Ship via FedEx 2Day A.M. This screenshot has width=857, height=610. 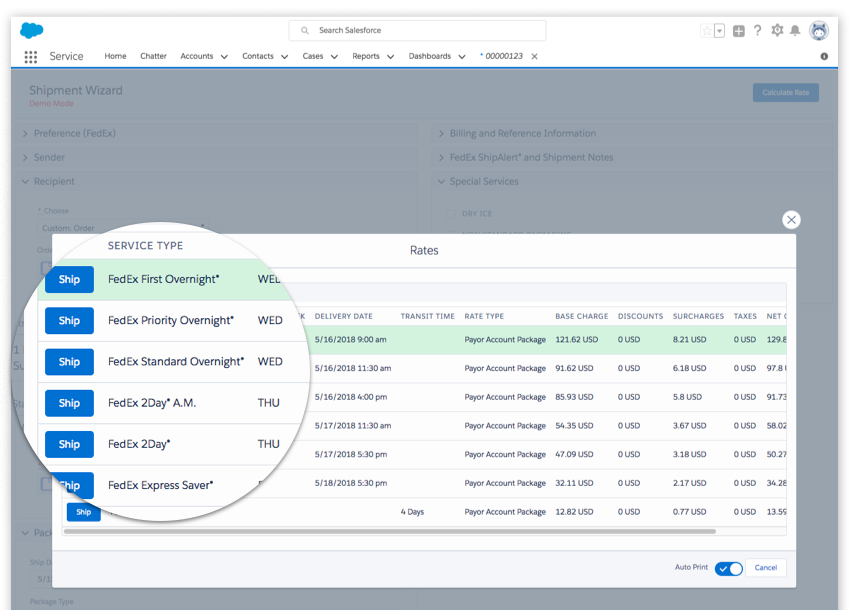coord(69,403)
